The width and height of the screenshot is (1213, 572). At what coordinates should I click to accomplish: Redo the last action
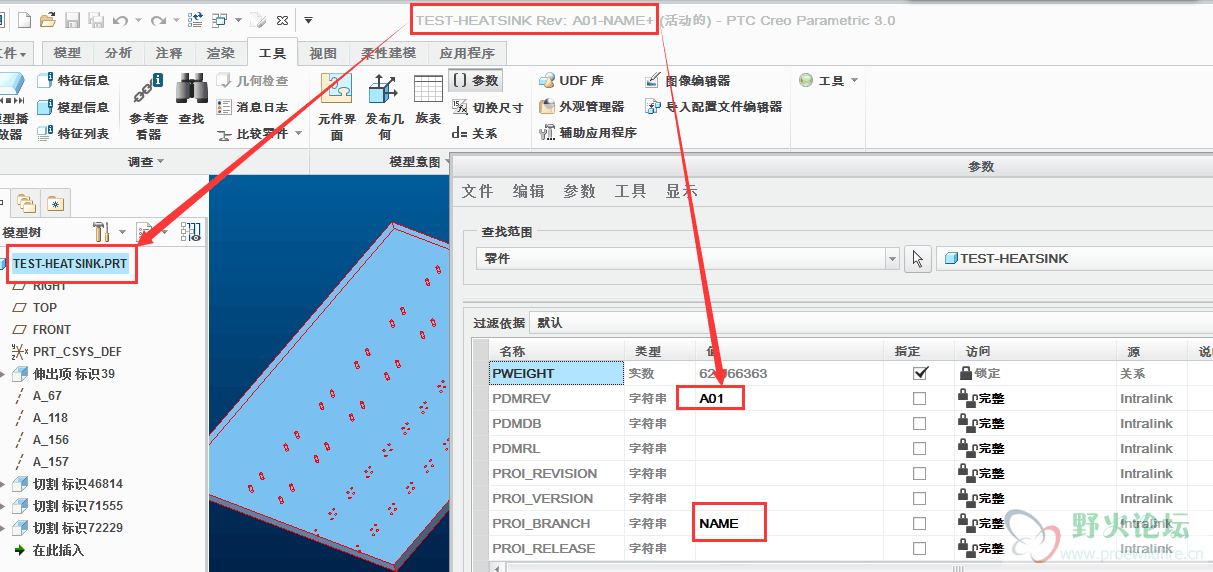pos(157,20)
